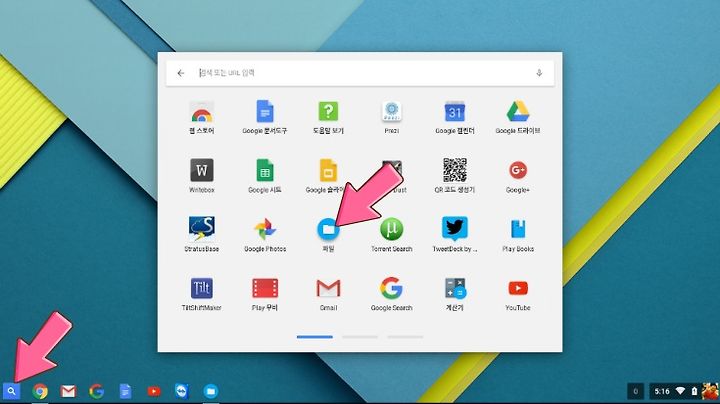Open Google Docs from the shelf
Viewport: 720px width, 404px height.
coord(125,392)
